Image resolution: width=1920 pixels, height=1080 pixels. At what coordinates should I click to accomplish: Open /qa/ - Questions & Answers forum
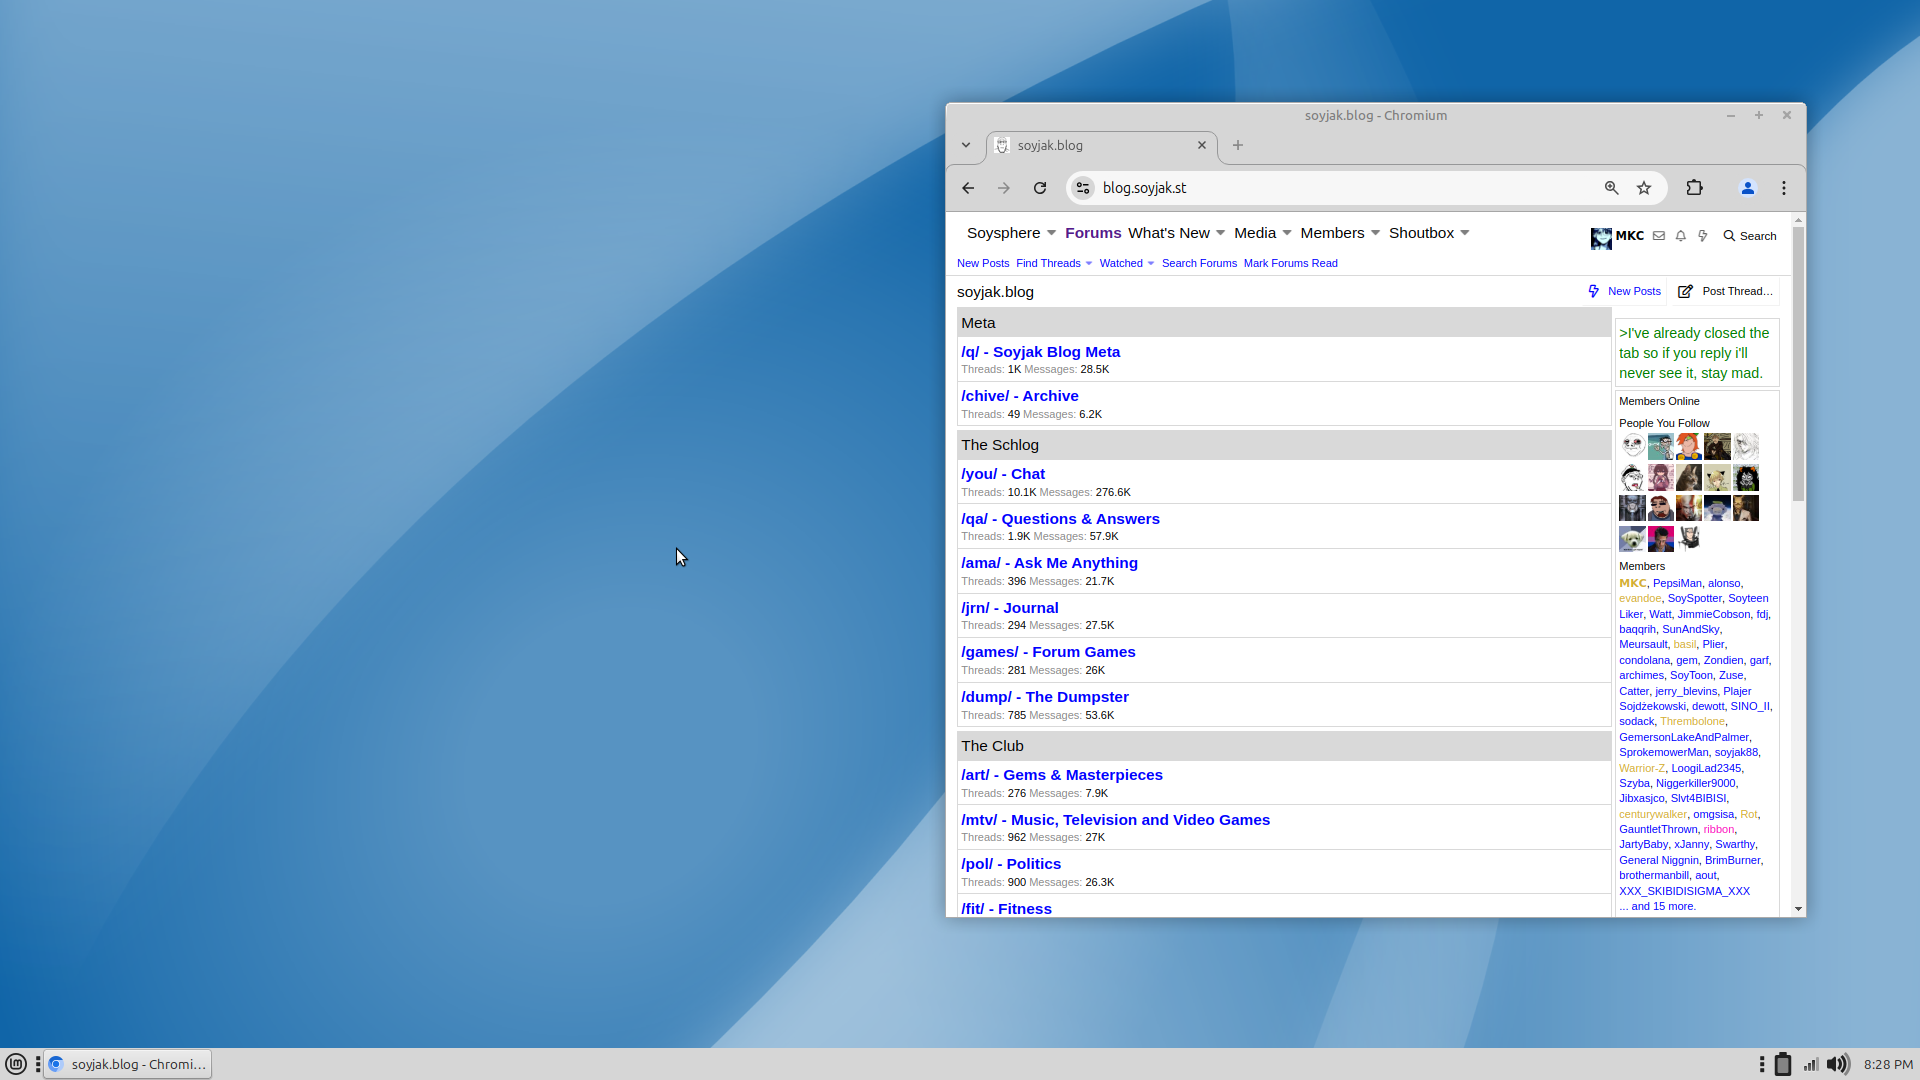point(1060,519)
